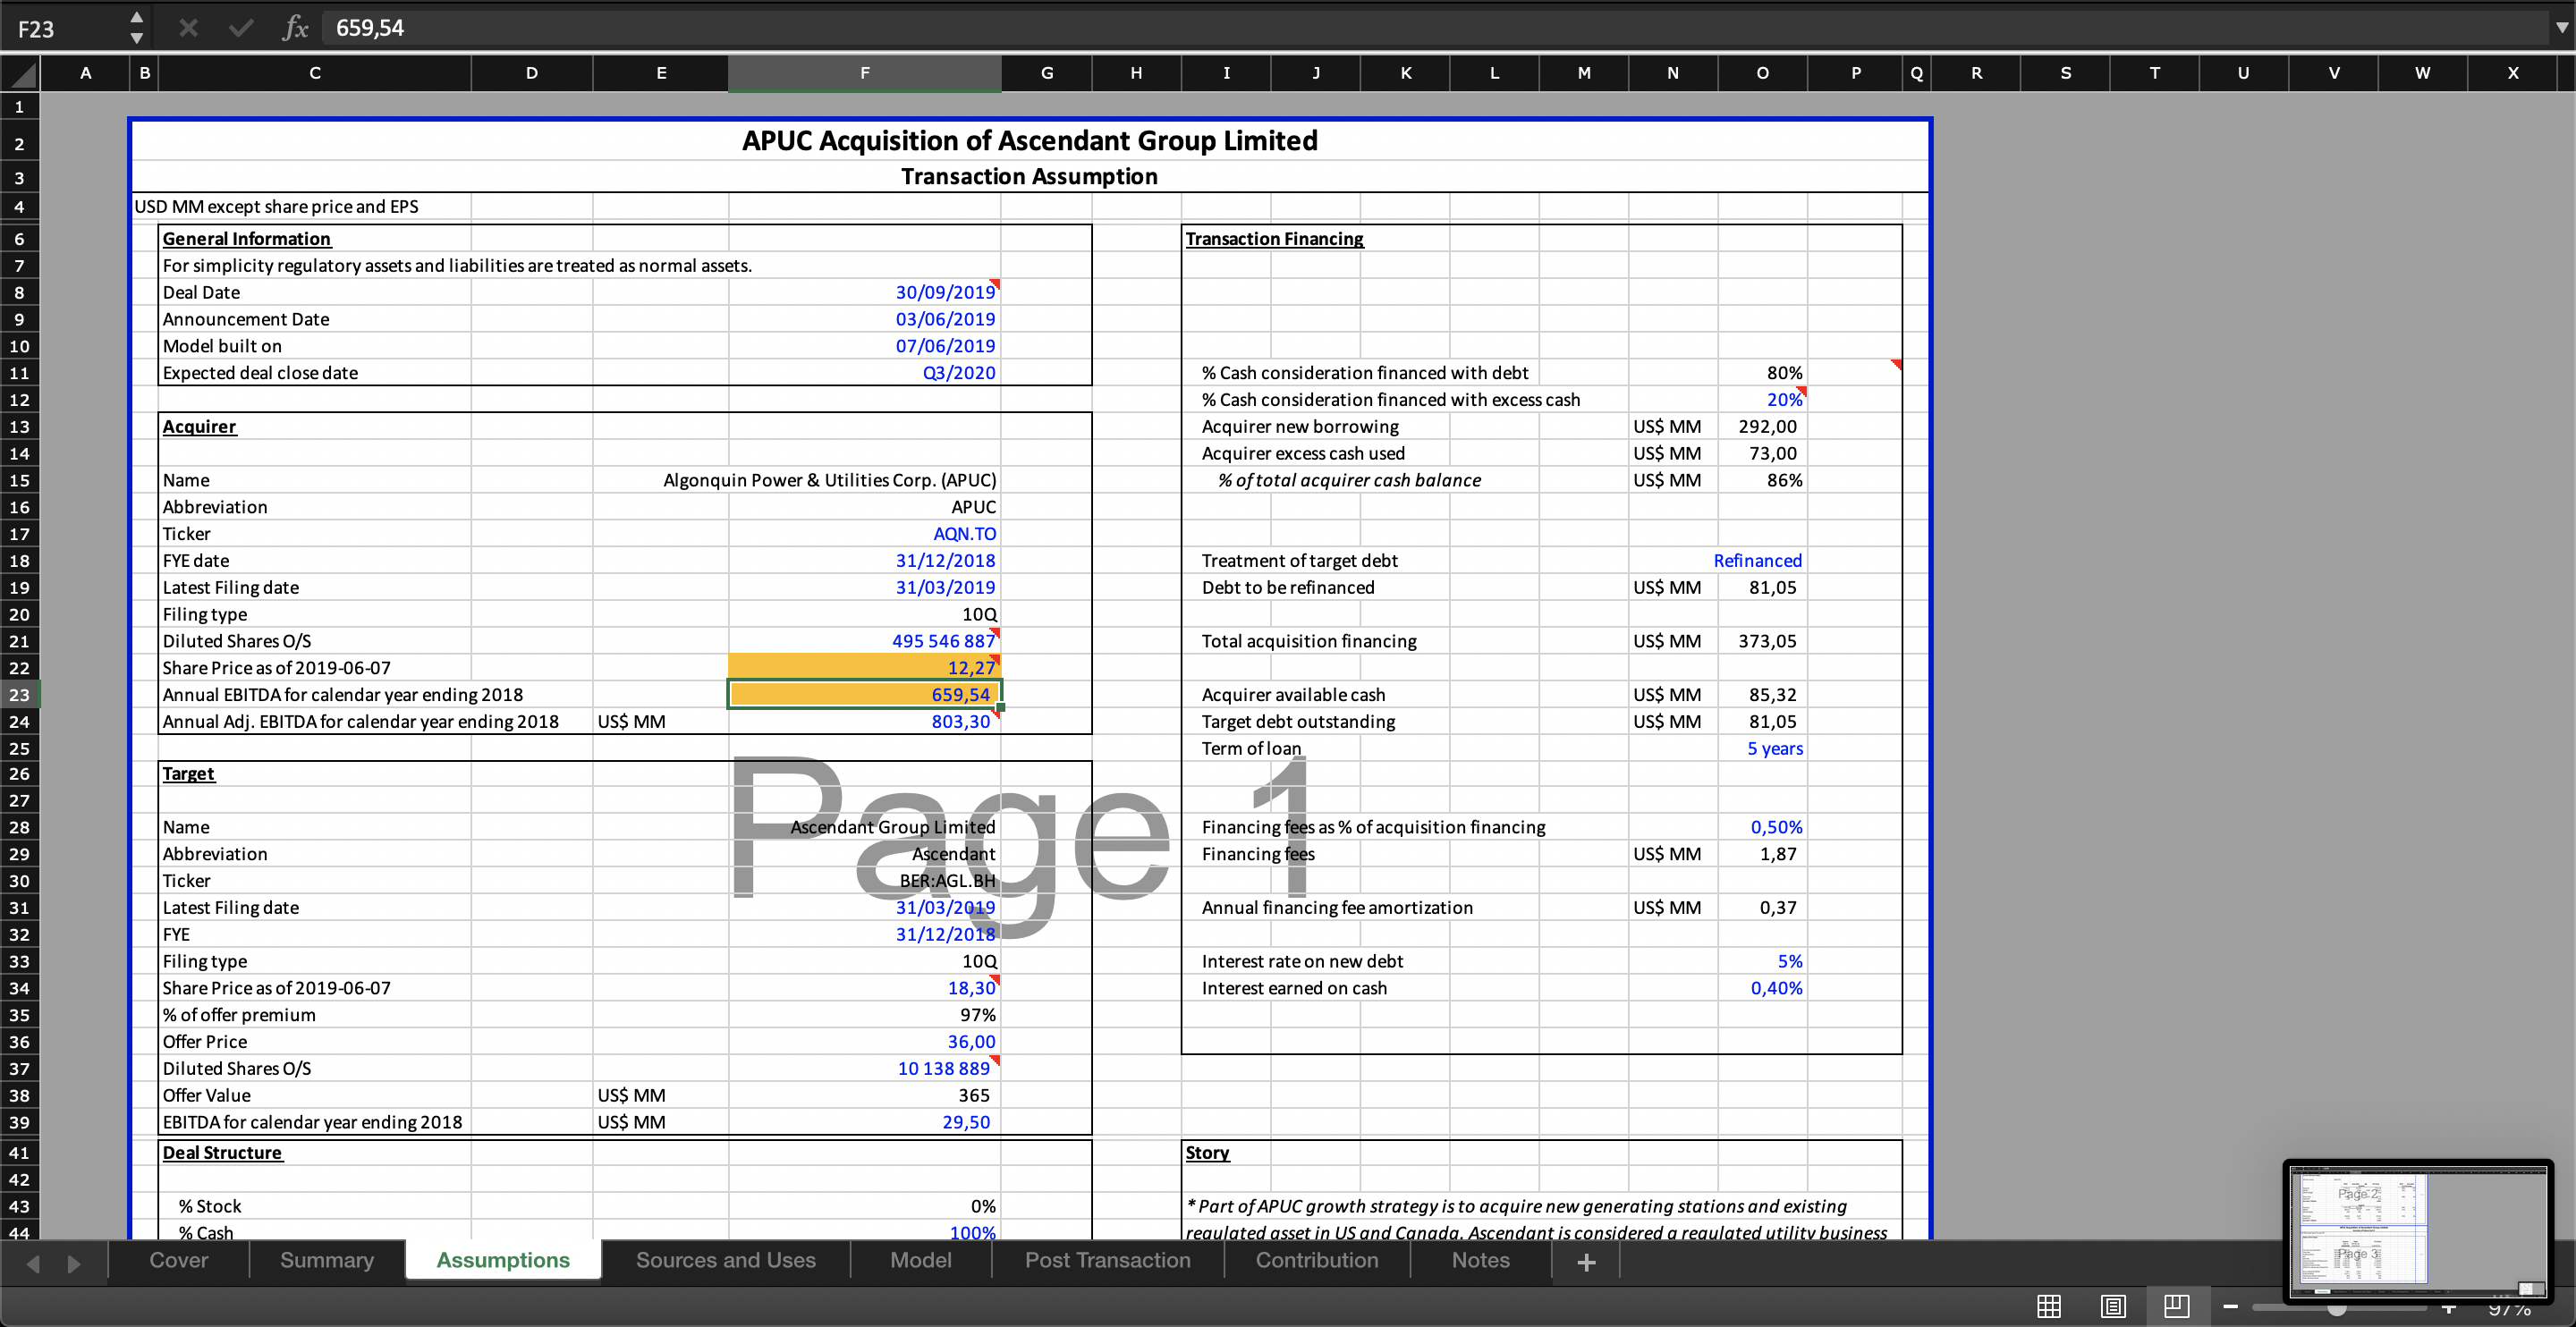2576x1327 pixels.
Task: Select the Share Price cell 12,27
Action: [865, 667]
